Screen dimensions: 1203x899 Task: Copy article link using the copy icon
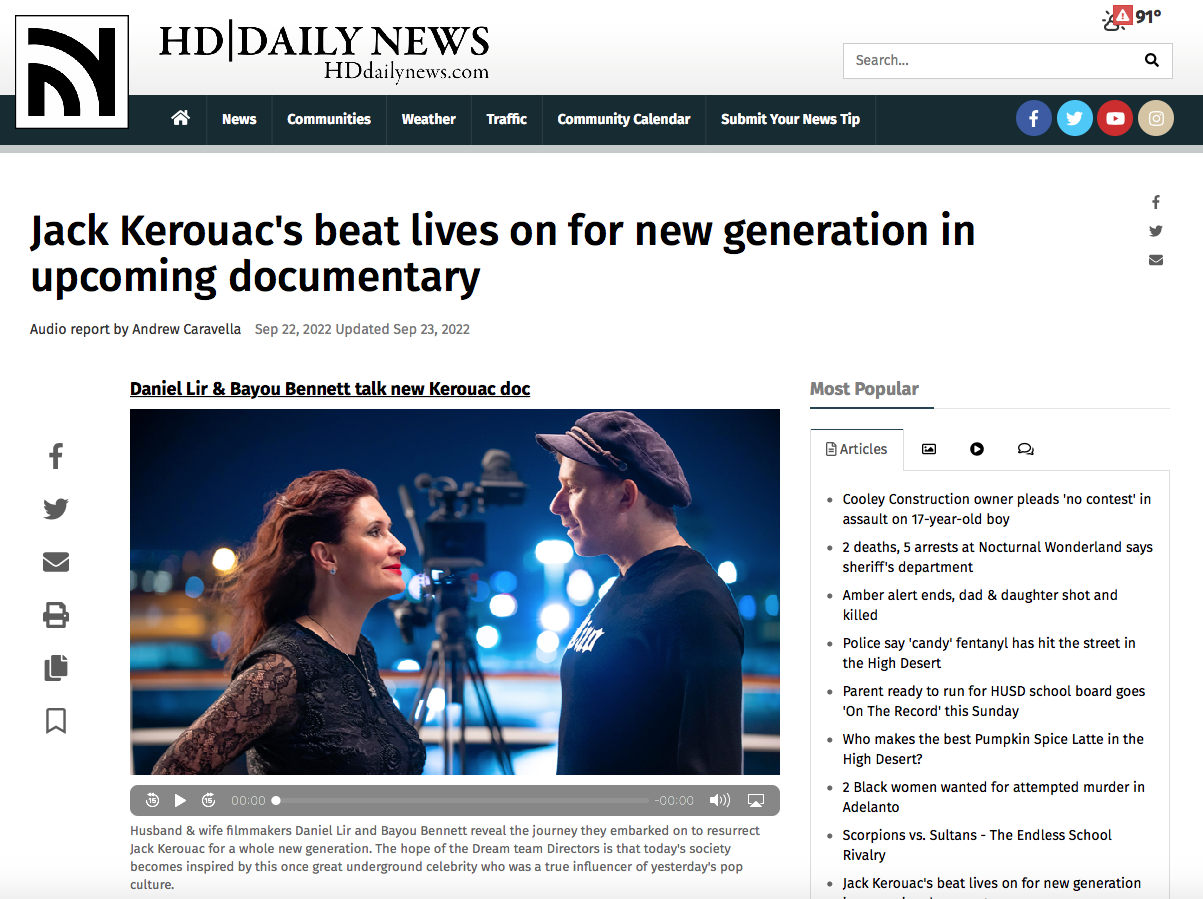tap(56, 667)
